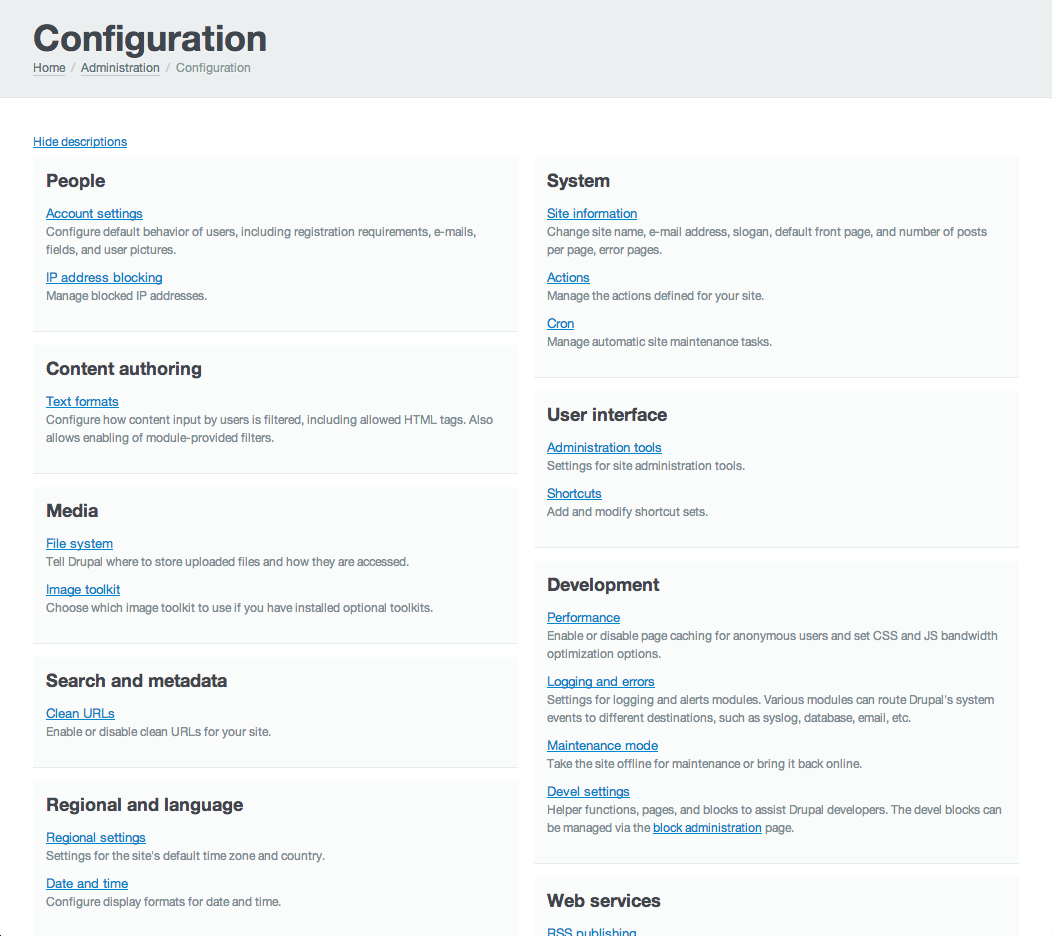Open Performance caching options
This screenshot has height=936, width=1052.
click(583, 617)
